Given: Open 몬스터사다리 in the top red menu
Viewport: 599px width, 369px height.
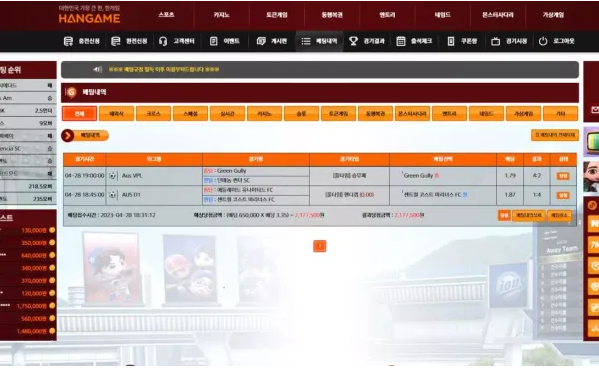Looking at the screenshot, I should pos(498,15).
